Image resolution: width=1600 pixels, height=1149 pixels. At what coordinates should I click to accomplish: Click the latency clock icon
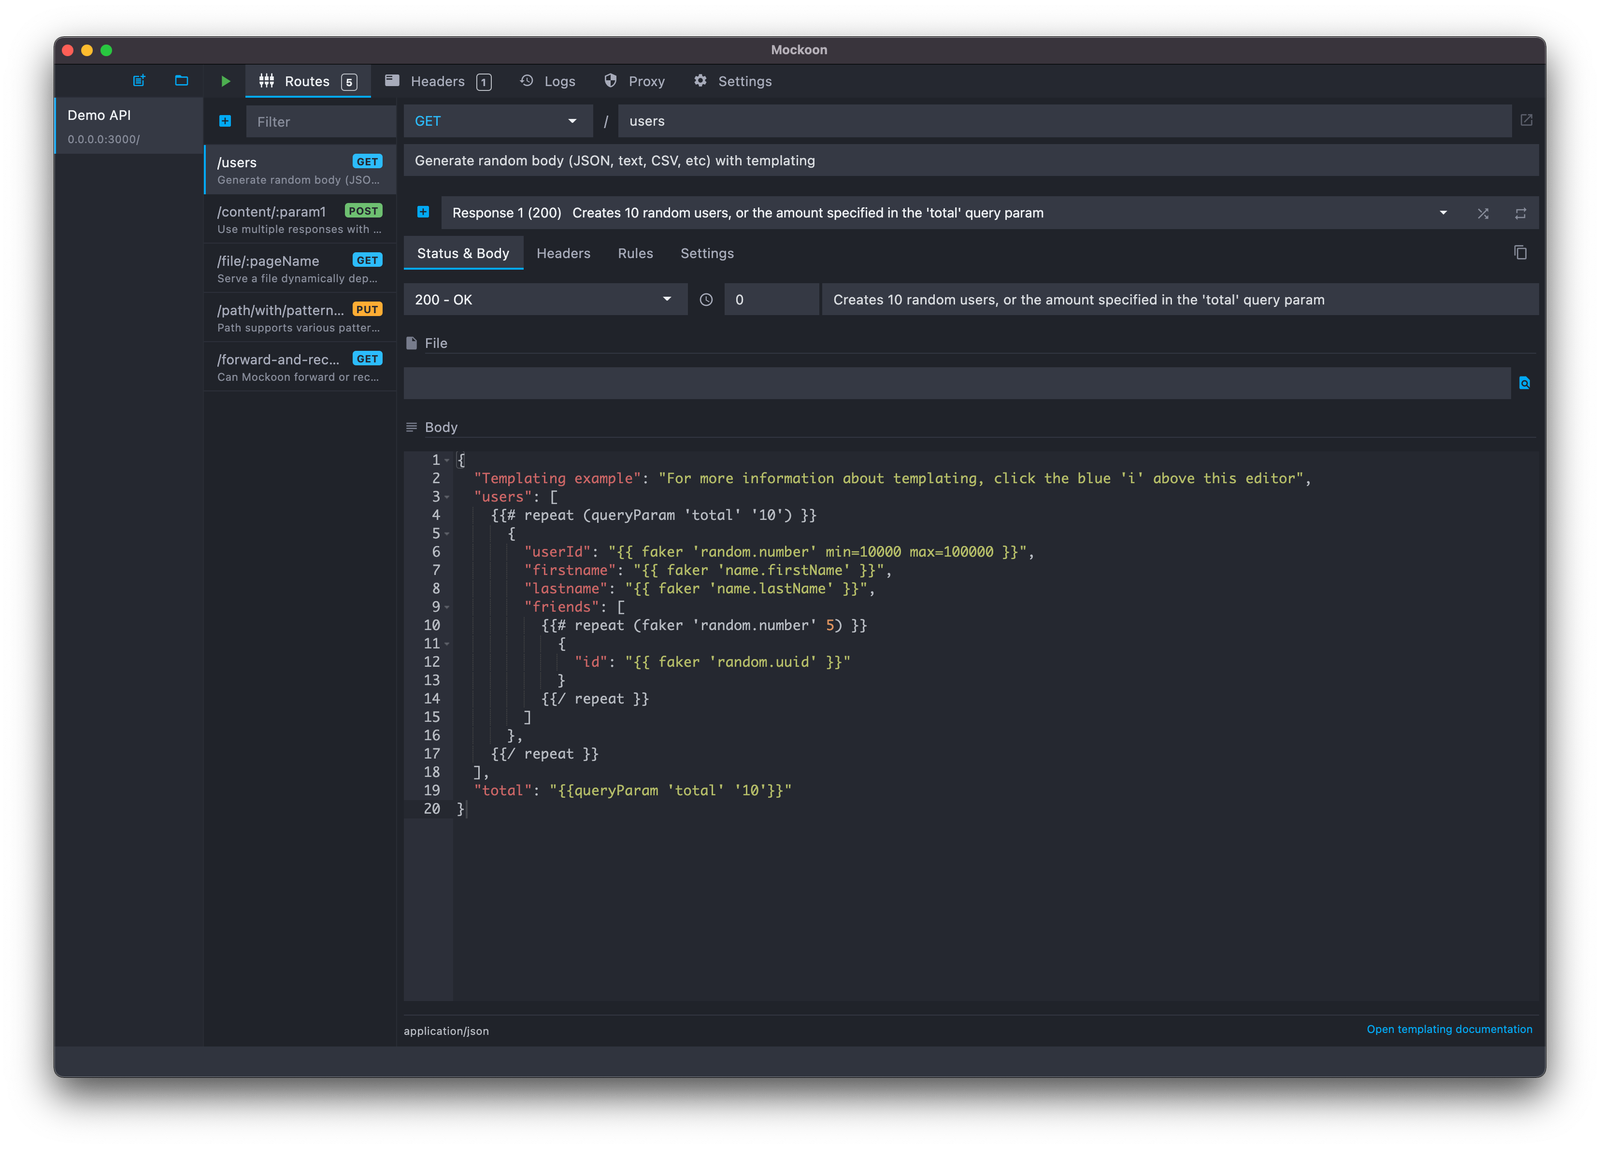click(x=706, y=300)
